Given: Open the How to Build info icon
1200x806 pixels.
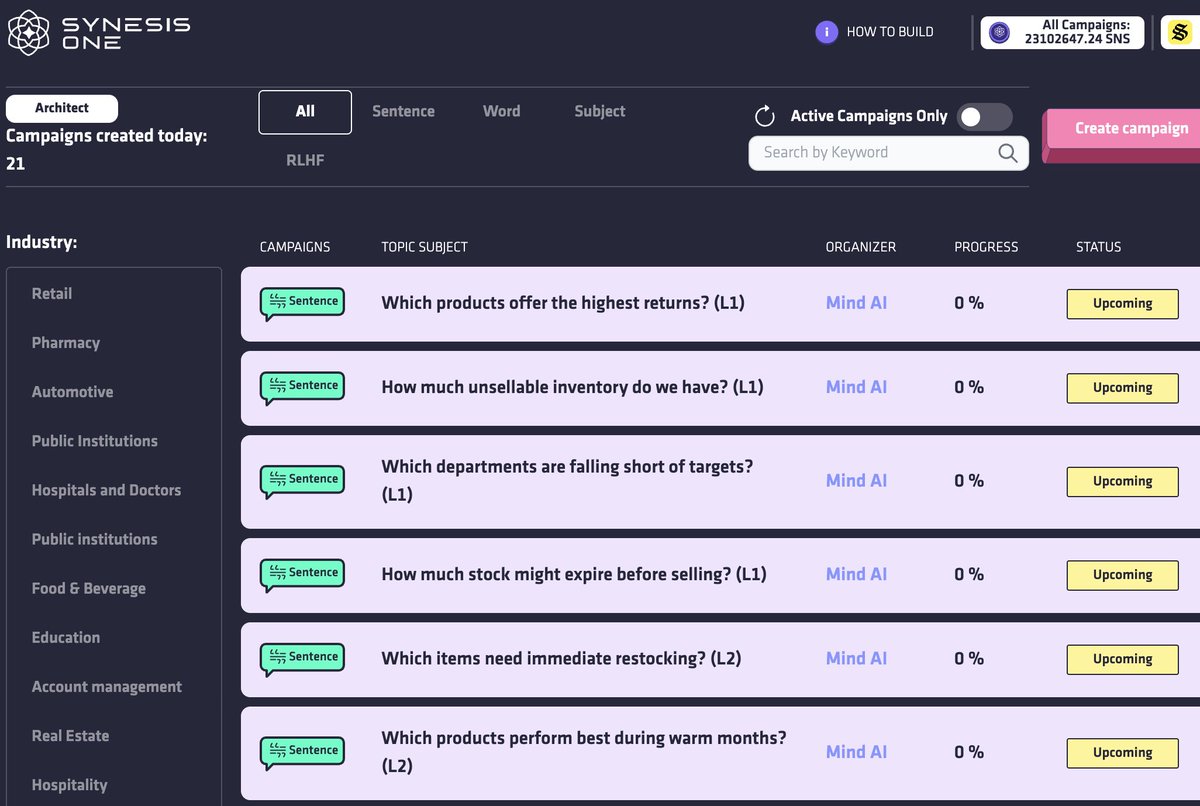Looking at the screenshot, I should (826, 32).
